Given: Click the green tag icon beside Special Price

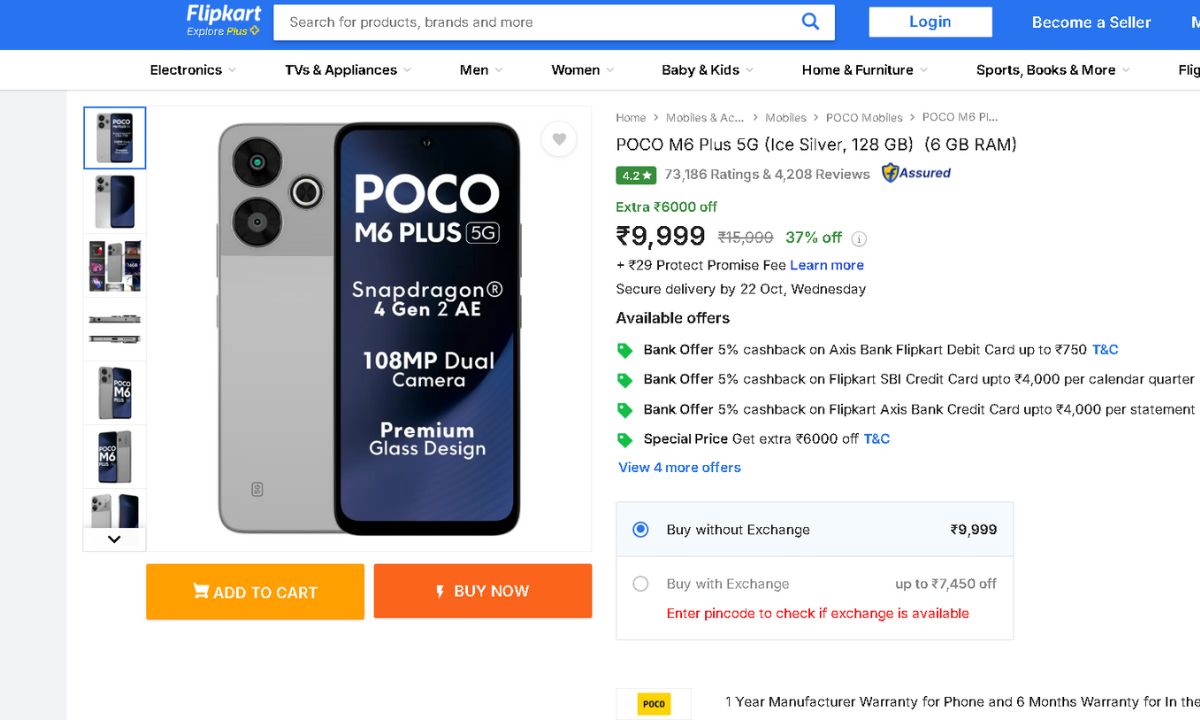Looking at the screenshot, I should click(625, 440).
